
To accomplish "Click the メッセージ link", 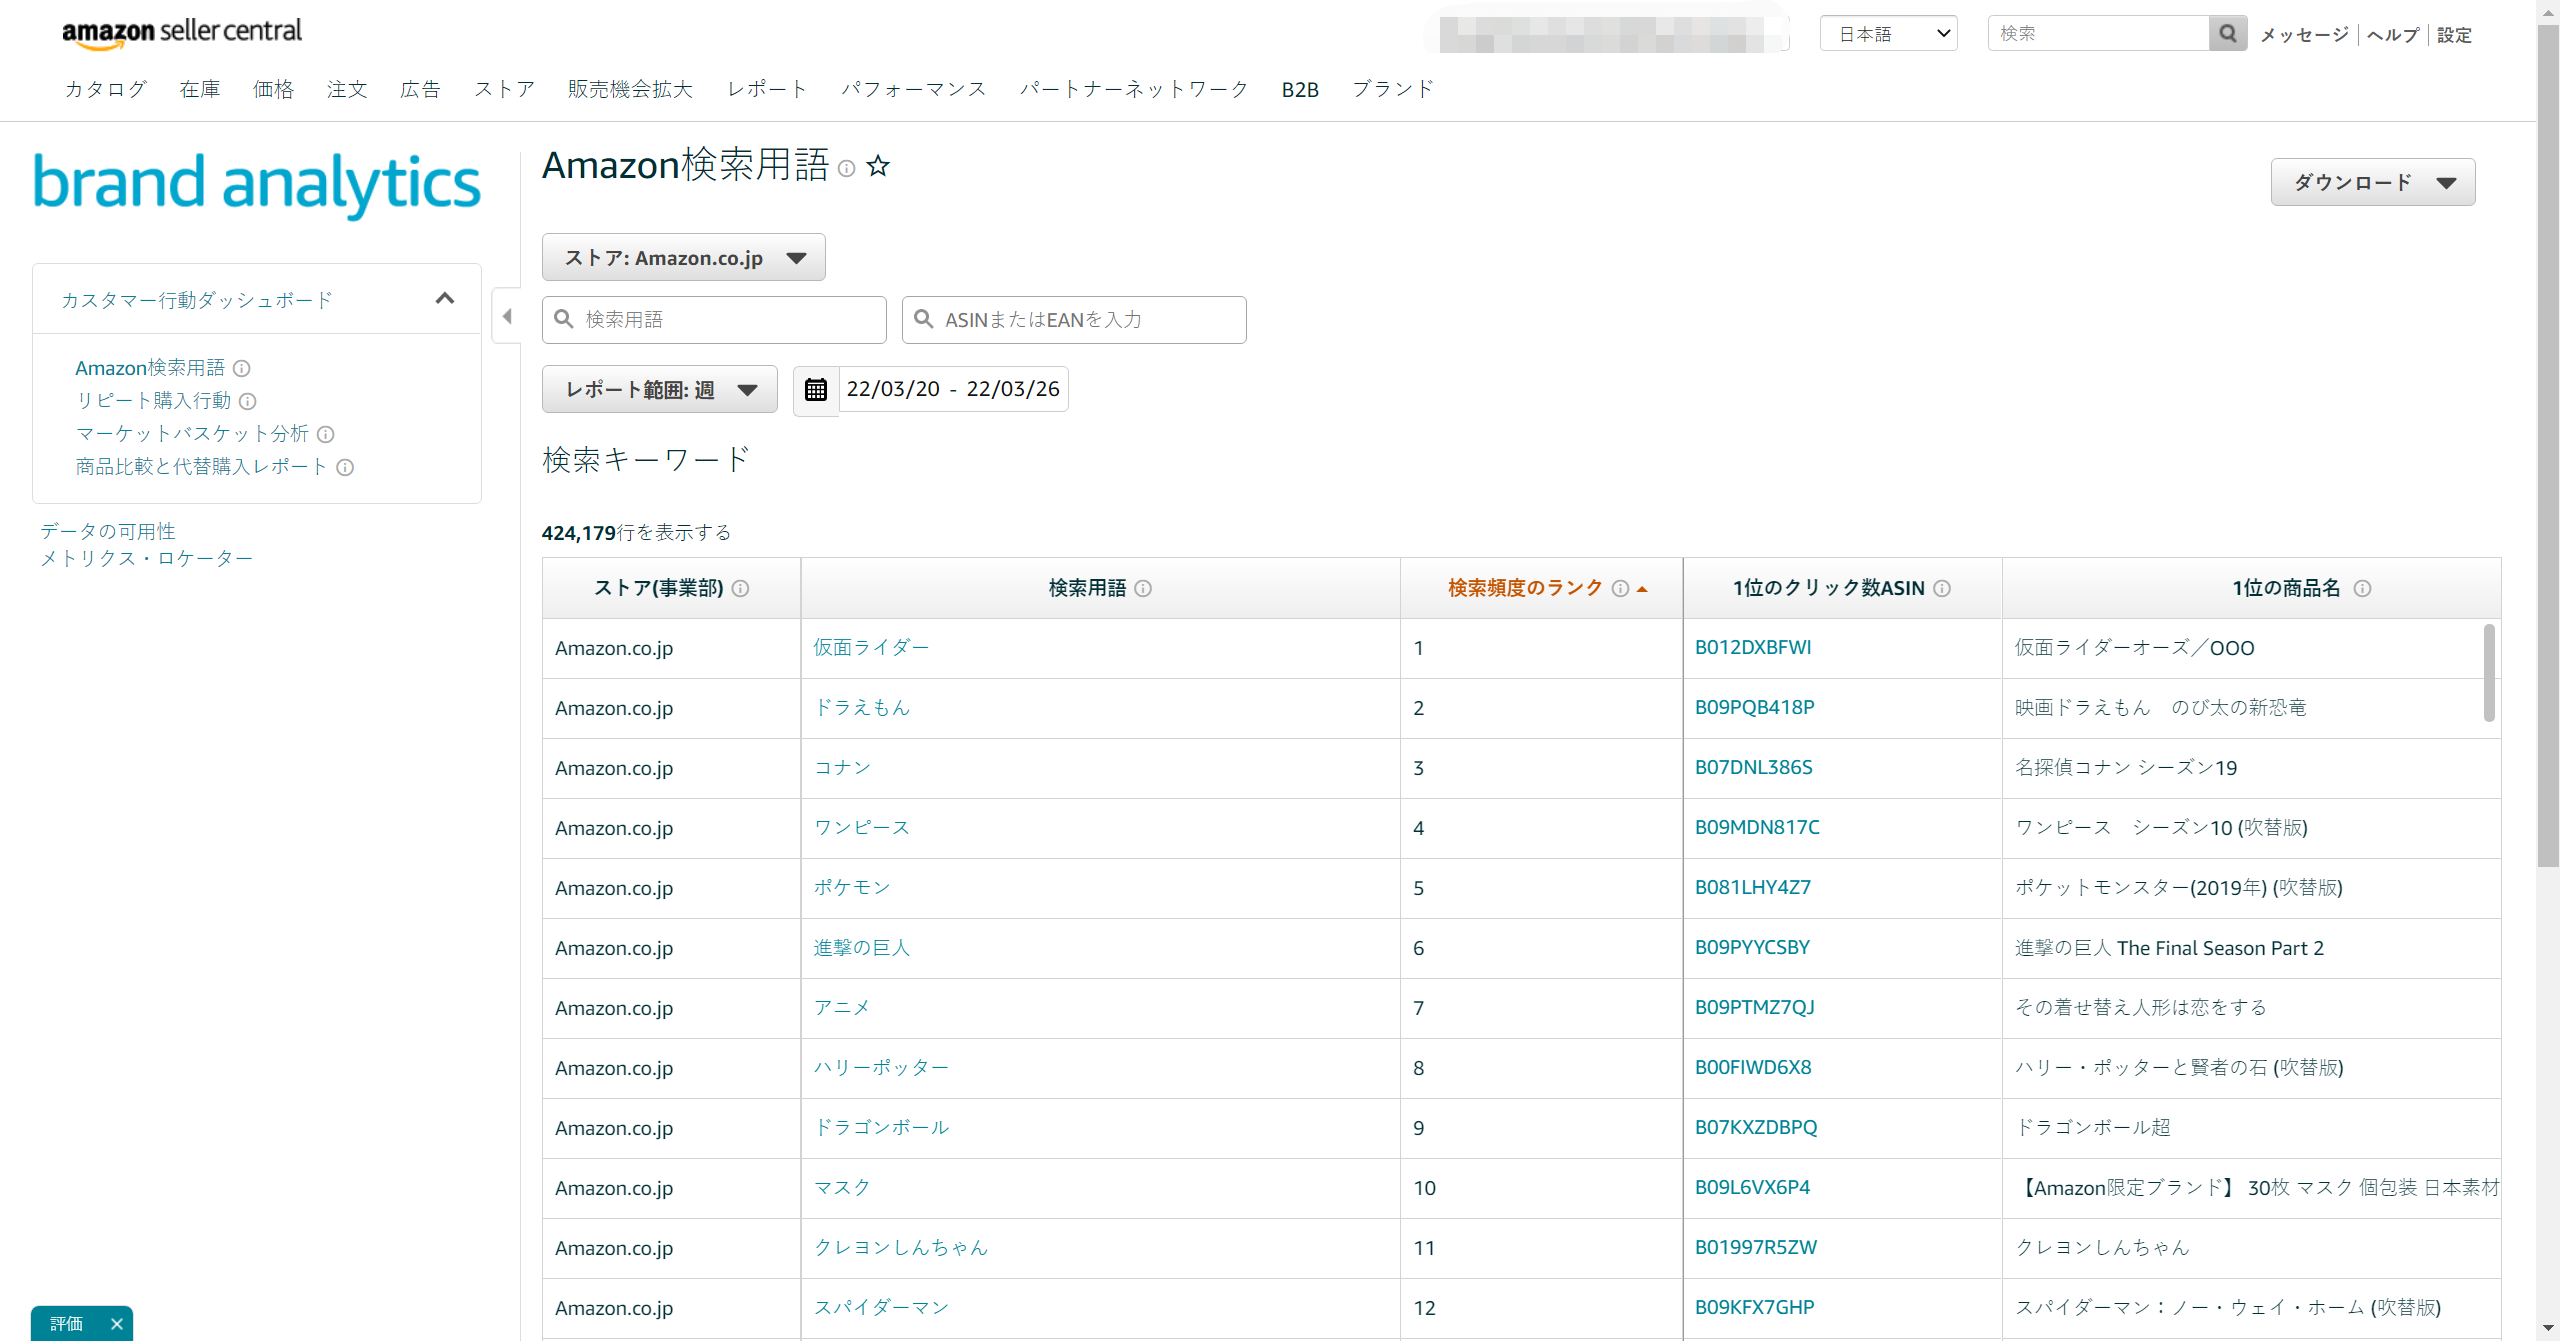I will [2304, 34].
